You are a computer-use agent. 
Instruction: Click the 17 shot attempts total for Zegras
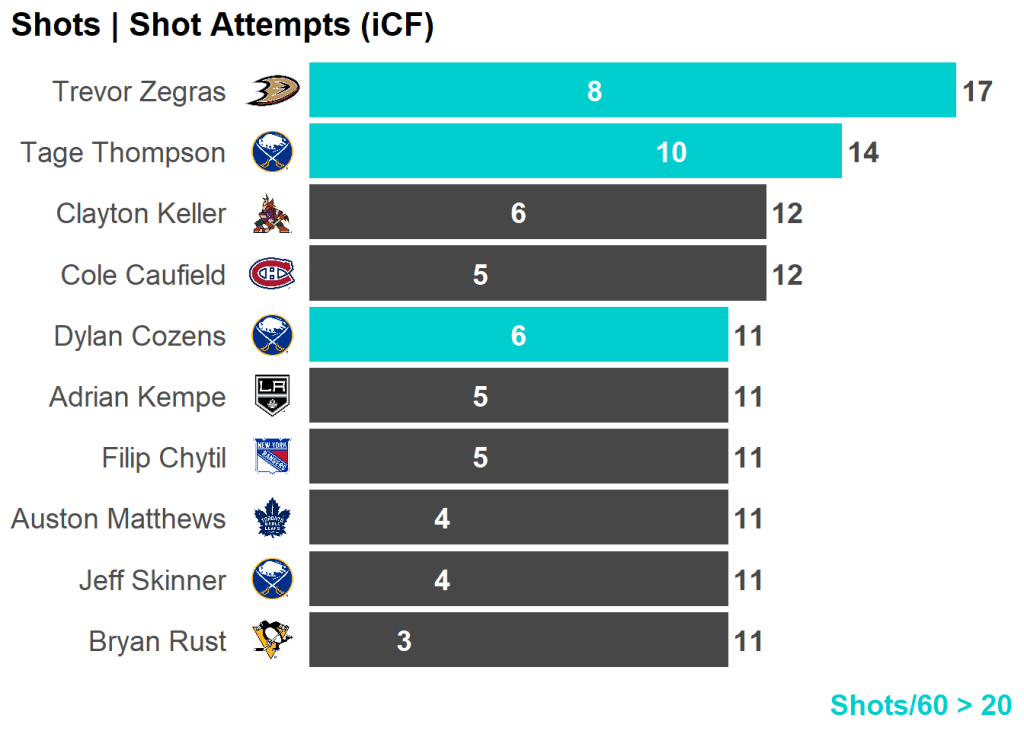(x=977, y=92)
